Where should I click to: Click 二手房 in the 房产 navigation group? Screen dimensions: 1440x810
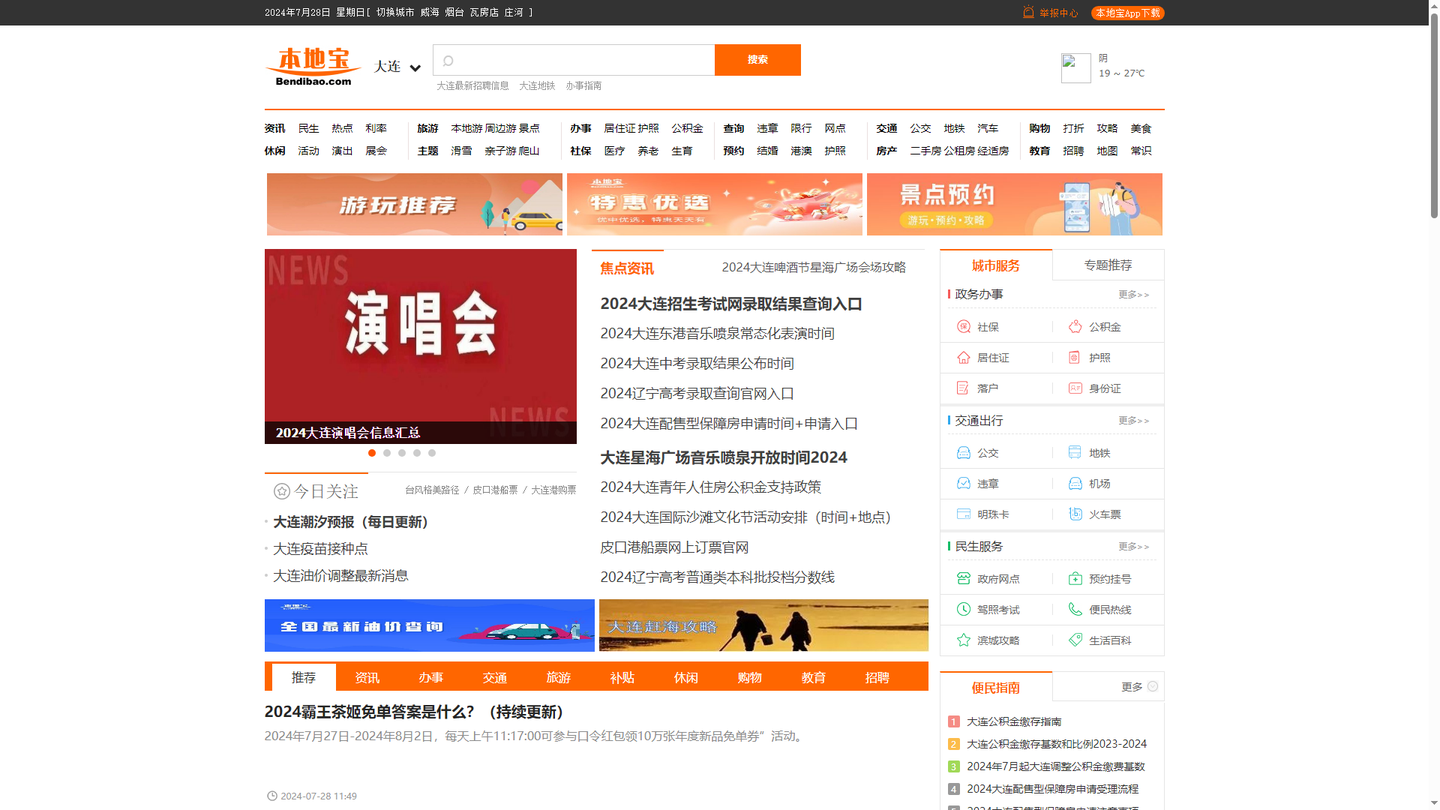[925, 151]
